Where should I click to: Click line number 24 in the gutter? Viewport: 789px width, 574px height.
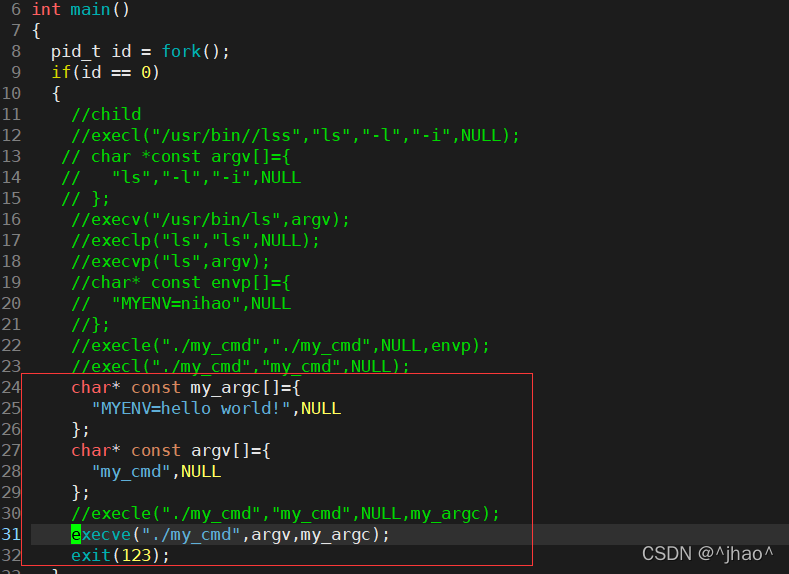[x=11, y=387]
